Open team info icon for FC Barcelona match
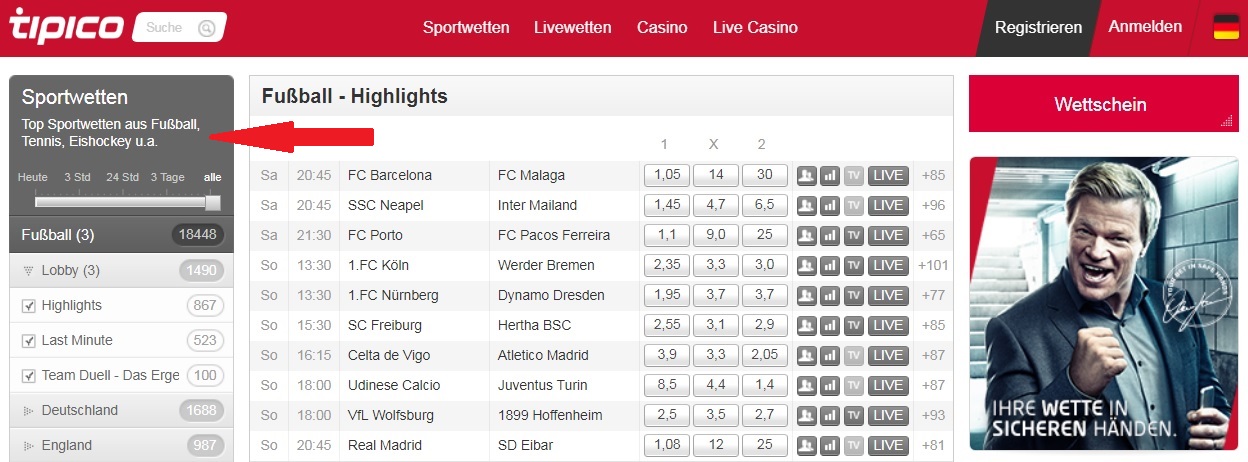 (806, 175)
